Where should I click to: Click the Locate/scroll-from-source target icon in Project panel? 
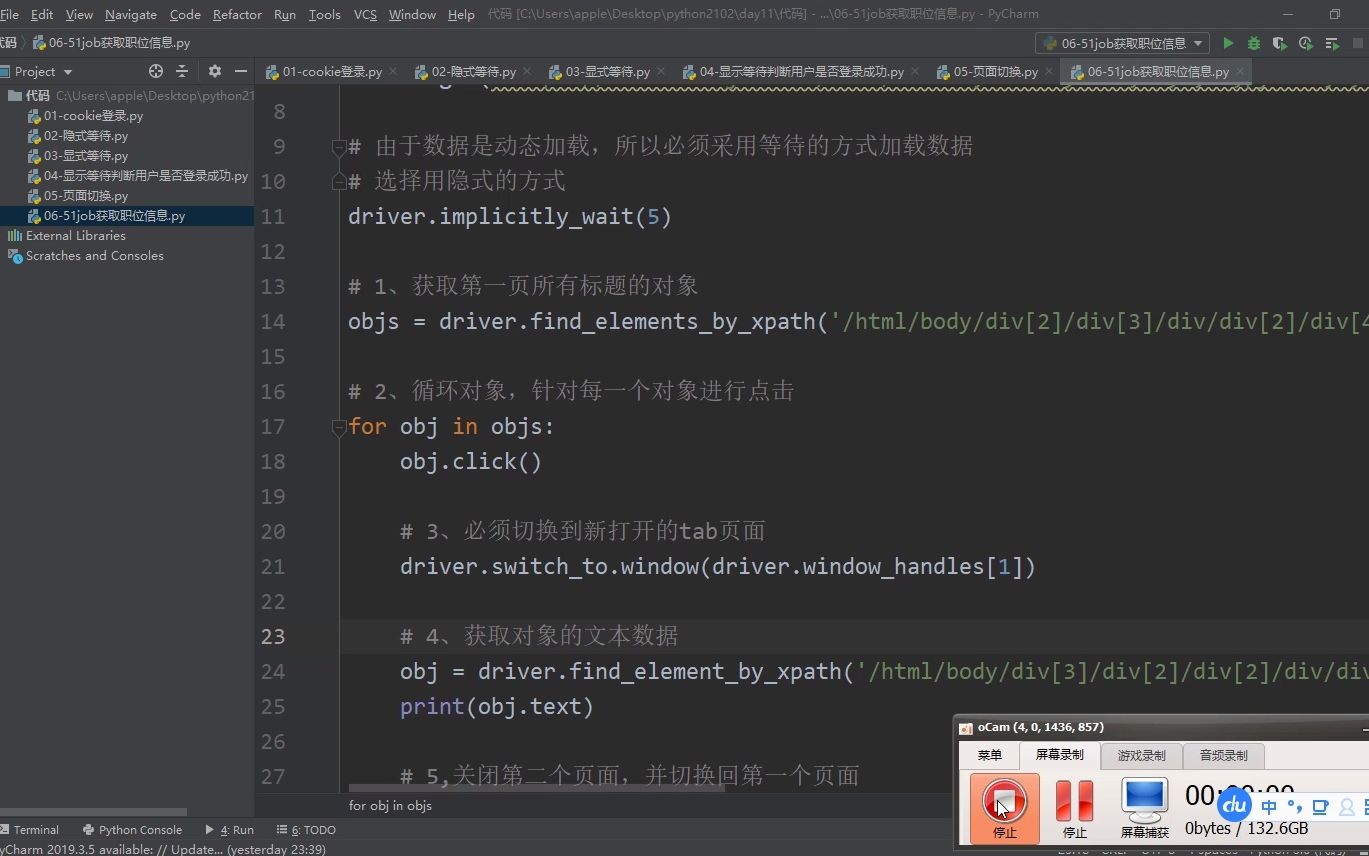155,71
